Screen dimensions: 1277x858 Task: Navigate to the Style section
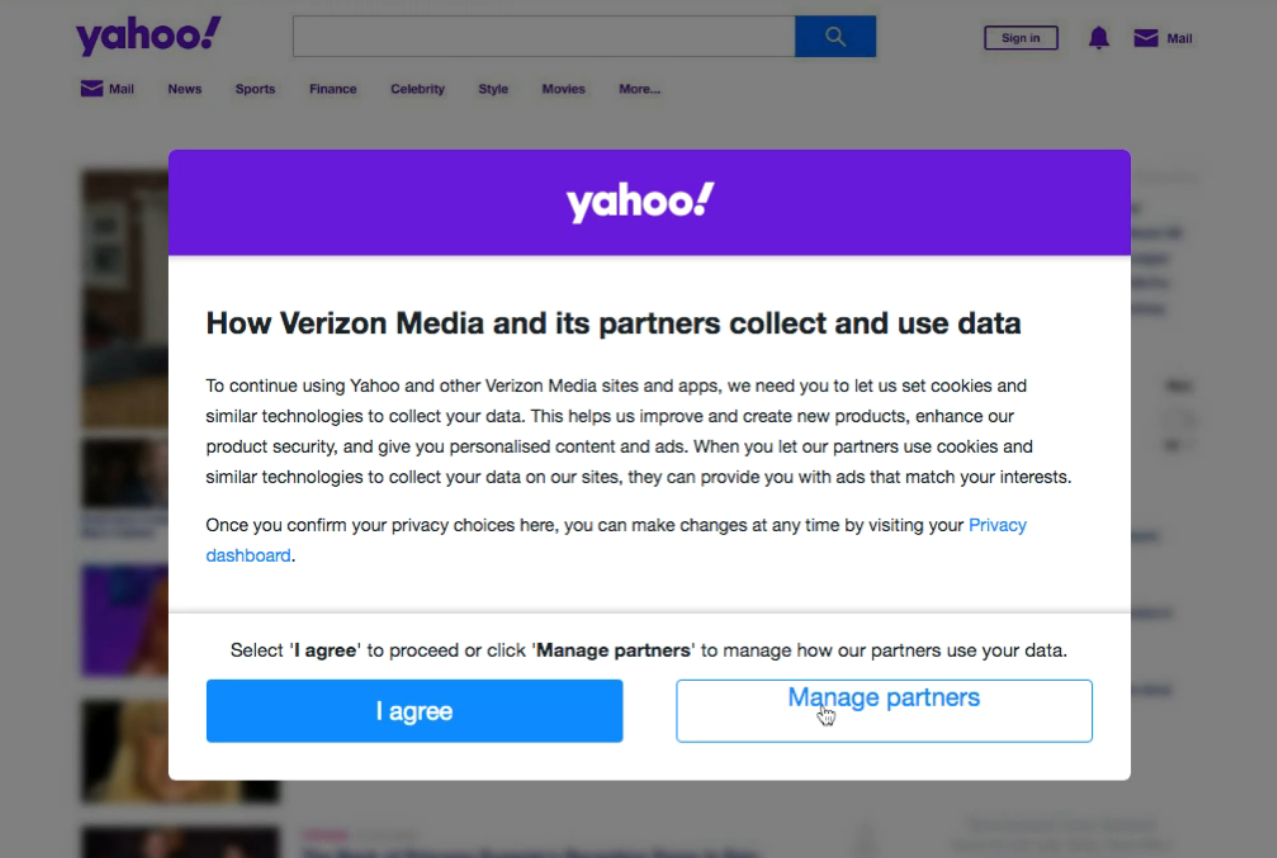point(493,89)
